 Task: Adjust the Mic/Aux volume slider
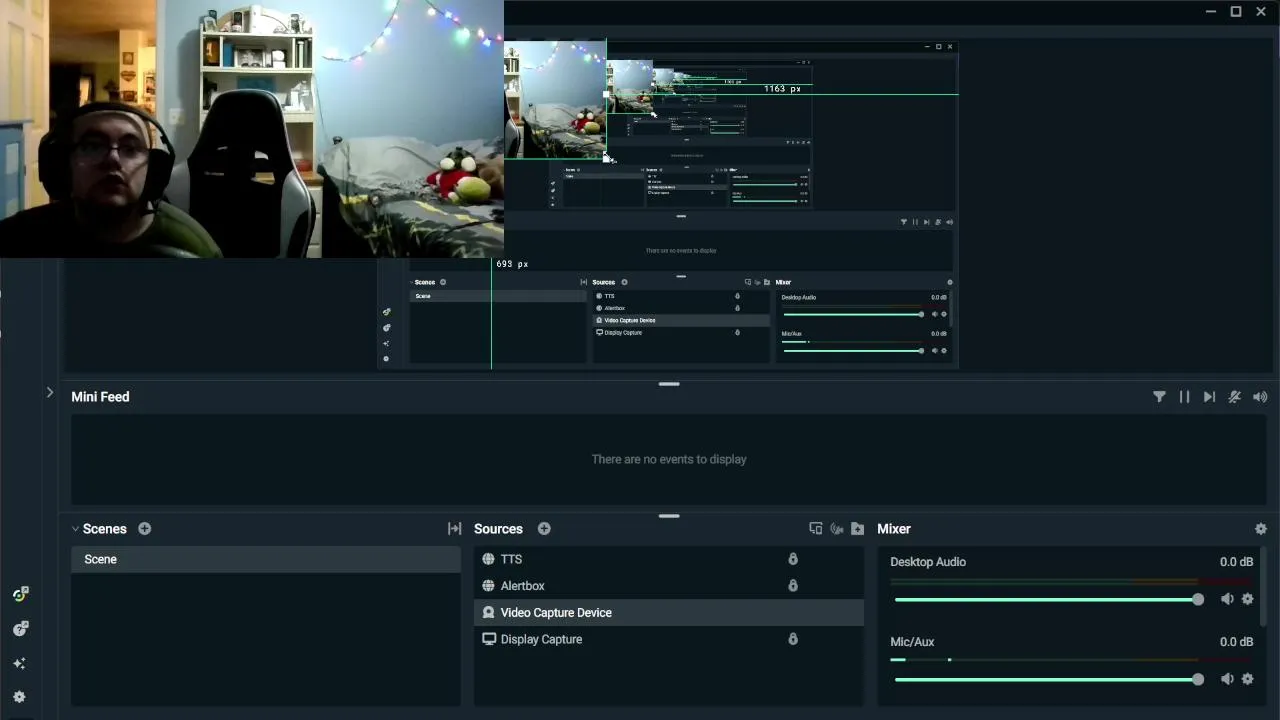[x=1049, y=679]
